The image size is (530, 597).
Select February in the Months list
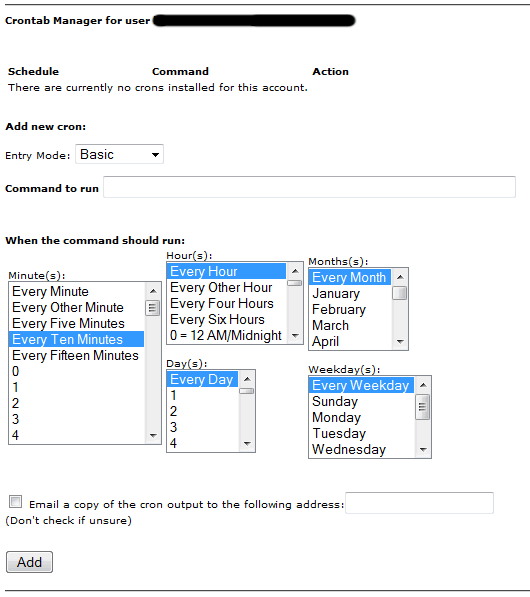(x=350, y=309)
